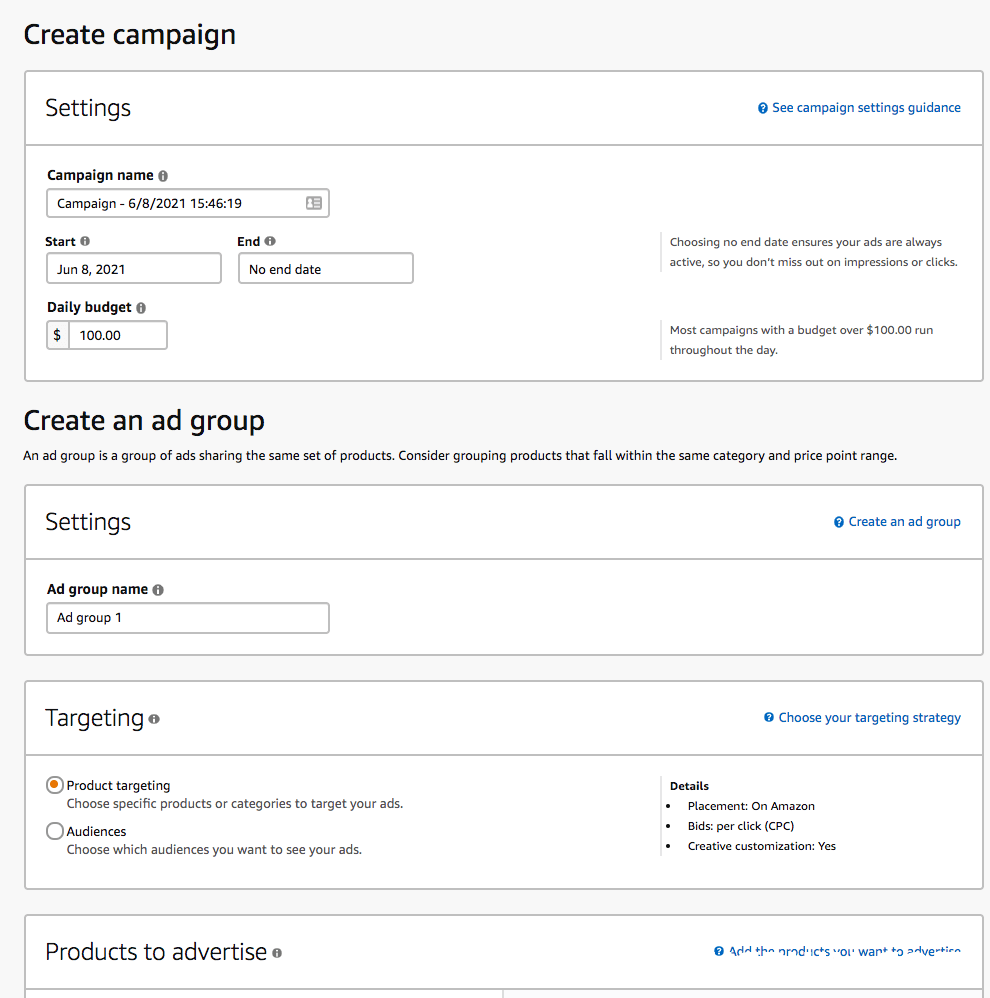Click the info icon next to Daily budget
The image size is (990, 998).
coord(141,308)
